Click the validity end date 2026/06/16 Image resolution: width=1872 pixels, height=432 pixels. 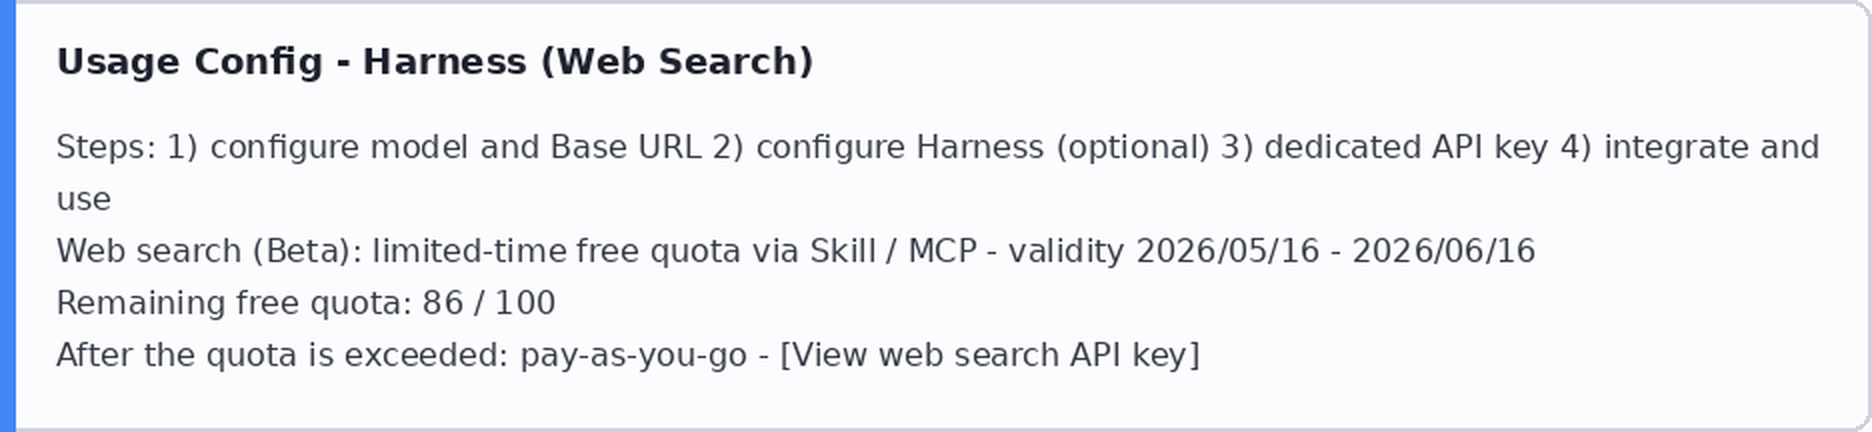coord(1444,251)
